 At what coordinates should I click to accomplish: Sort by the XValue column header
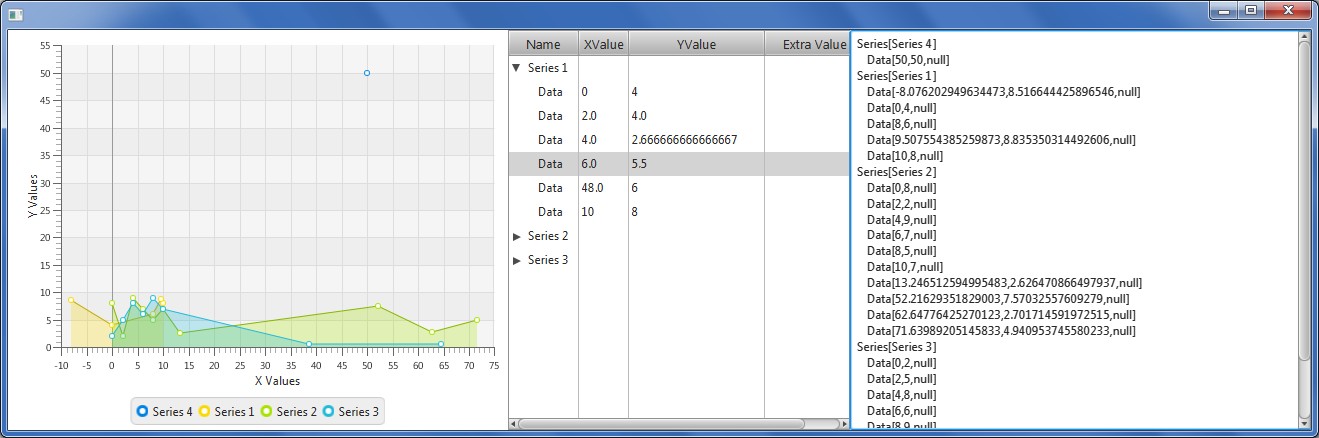603,44
